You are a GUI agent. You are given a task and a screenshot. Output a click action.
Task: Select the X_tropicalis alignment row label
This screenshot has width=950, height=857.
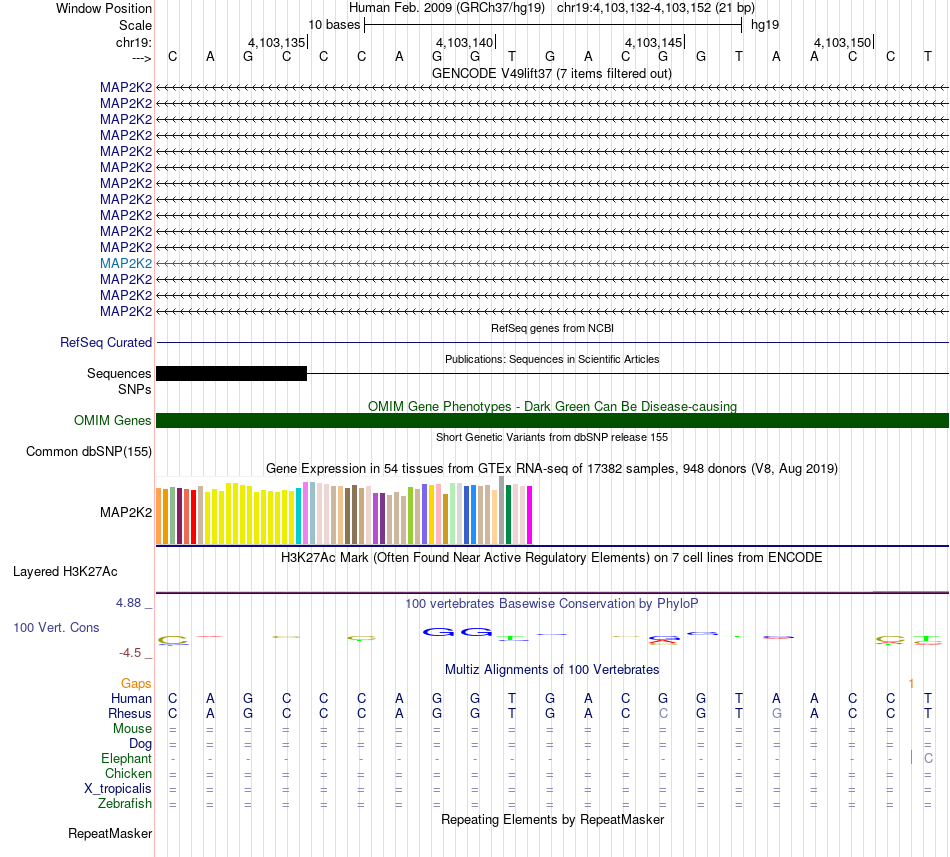pos(118,789)
